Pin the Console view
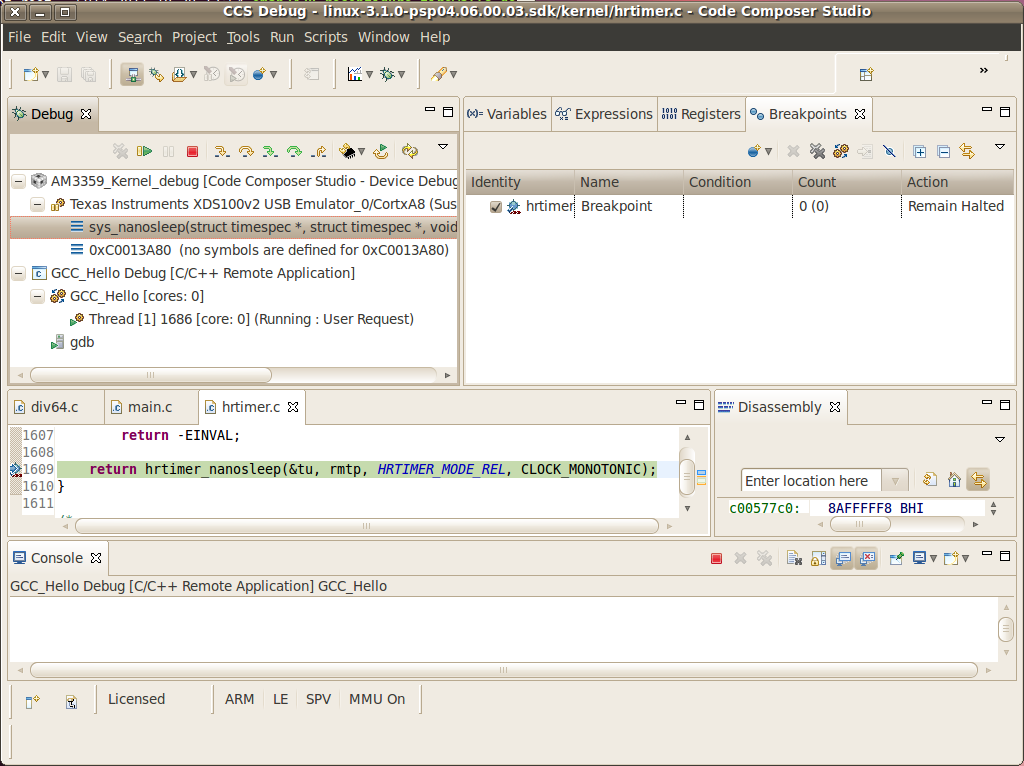The height and width of the screenshot is (766, 1024). tap(896, 558)
